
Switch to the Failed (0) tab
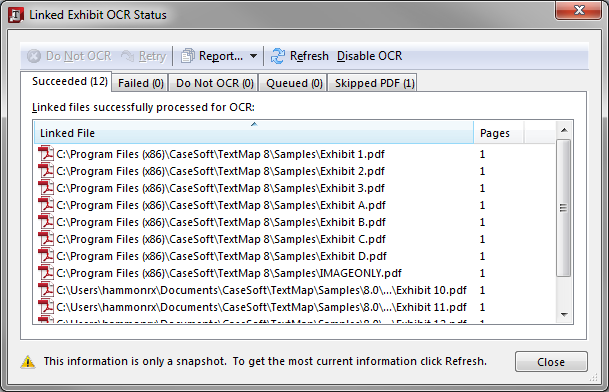(140, 83)
